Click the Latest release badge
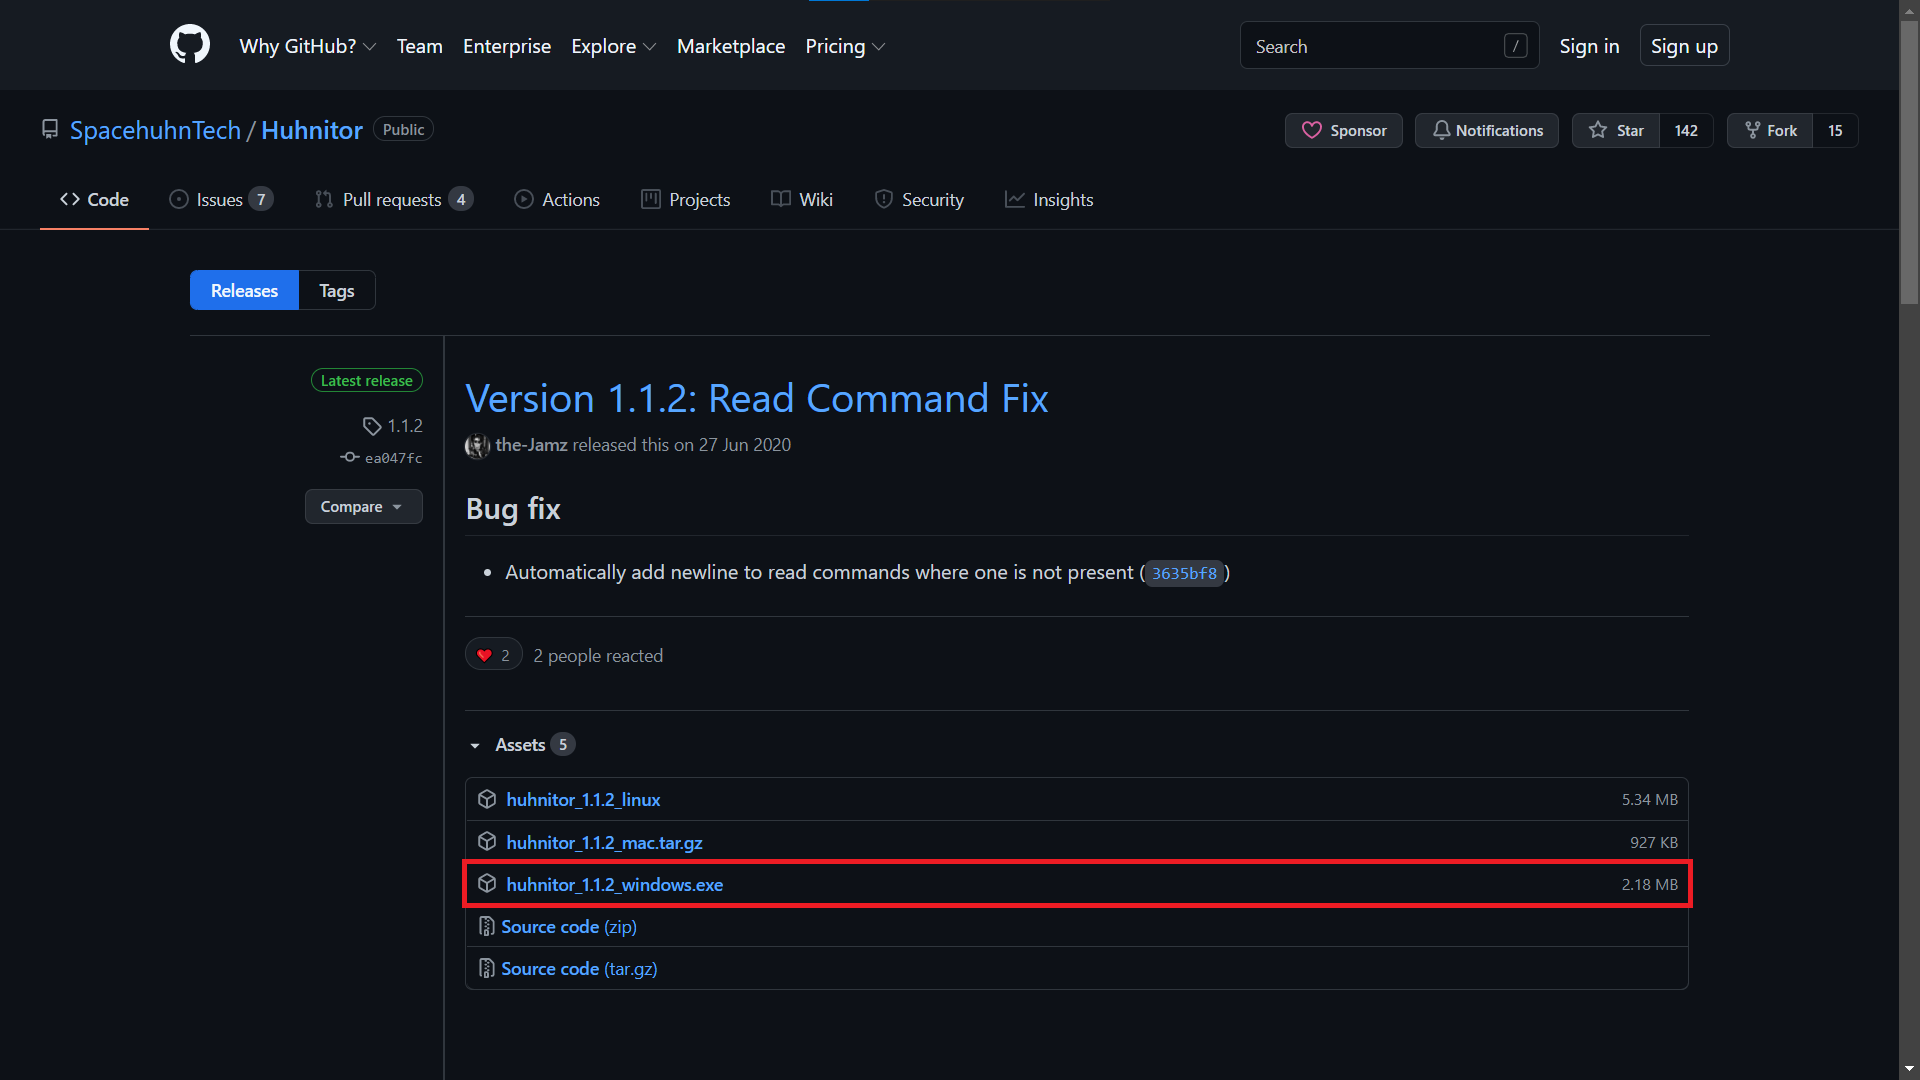This screenshot has width=1920, height=1080. click(367, 380)
